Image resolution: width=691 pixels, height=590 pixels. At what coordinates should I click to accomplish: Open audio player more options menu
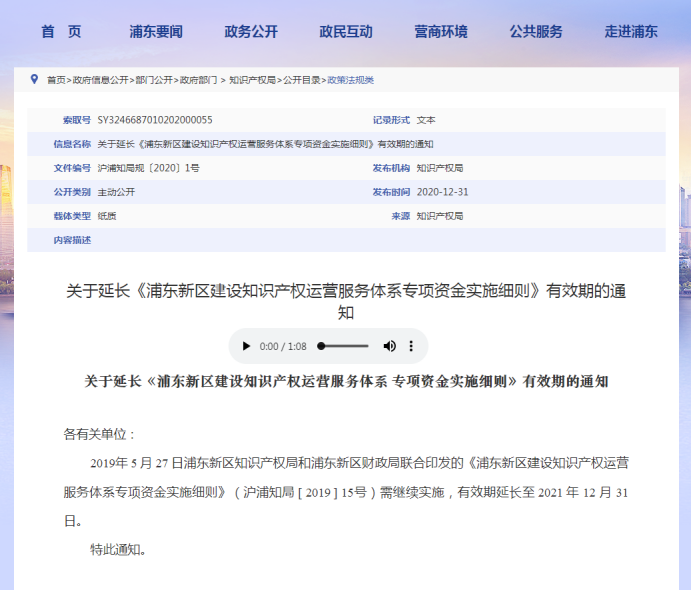tap(411, 346)
